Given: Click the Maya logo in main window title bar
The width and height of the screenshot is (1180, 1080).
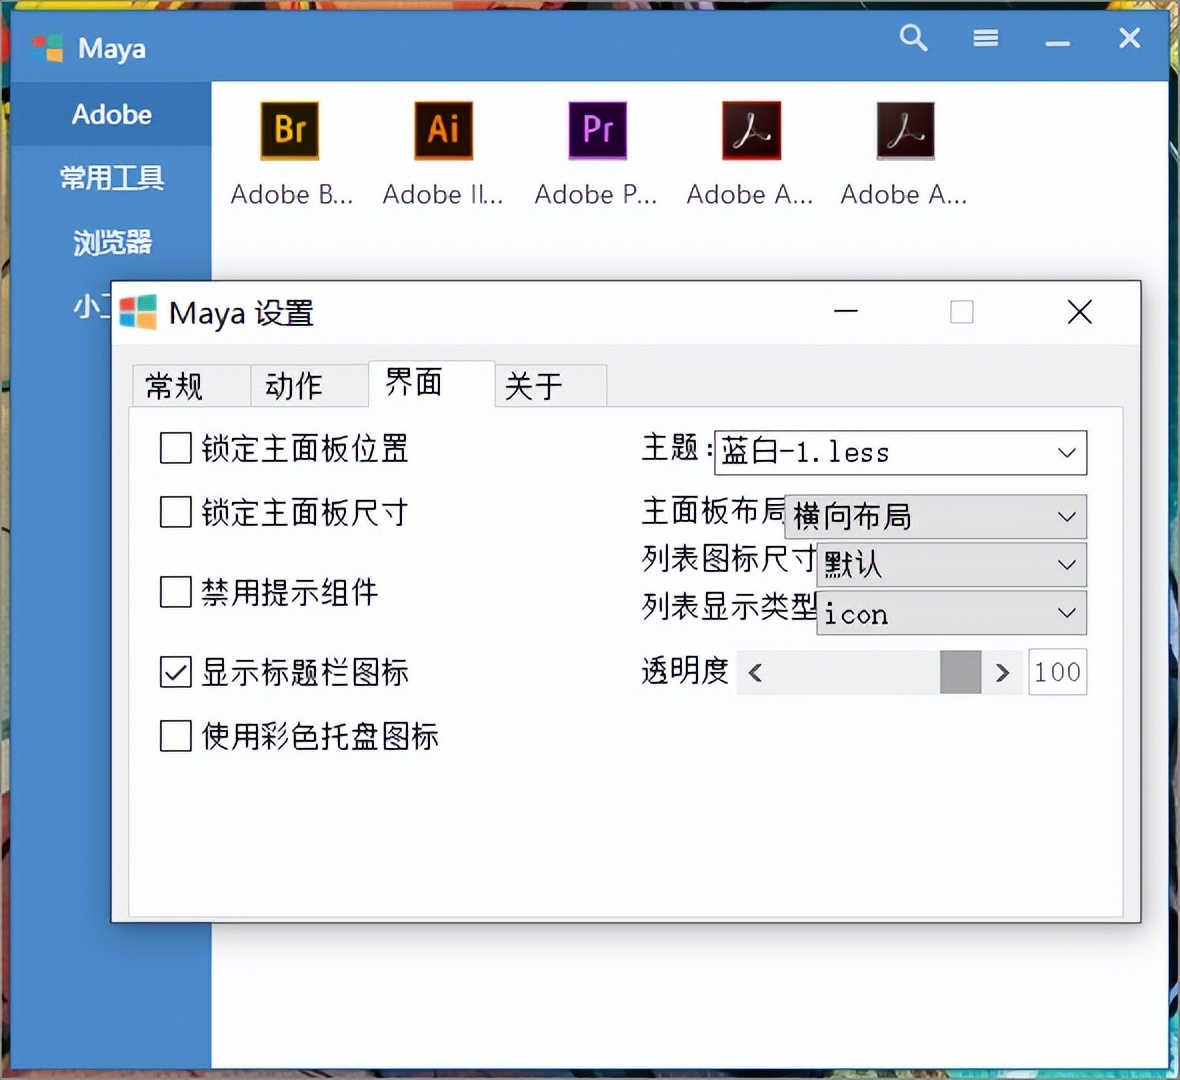Looking at the screenshot, I should 48,48.
